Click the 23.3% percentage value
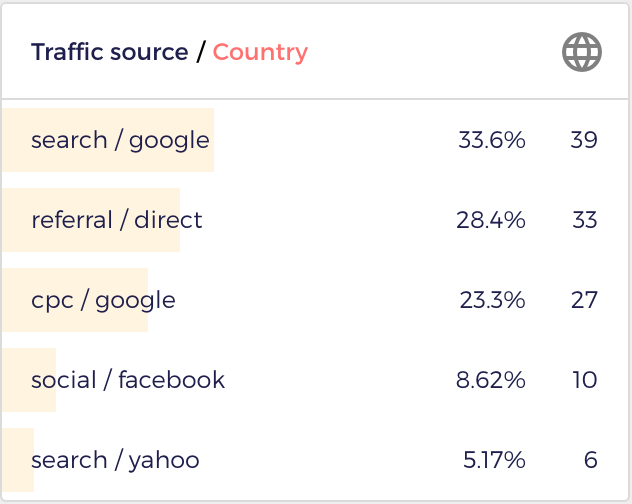The width and height of the screenshot is (632, 504). (x=492, y=300)
